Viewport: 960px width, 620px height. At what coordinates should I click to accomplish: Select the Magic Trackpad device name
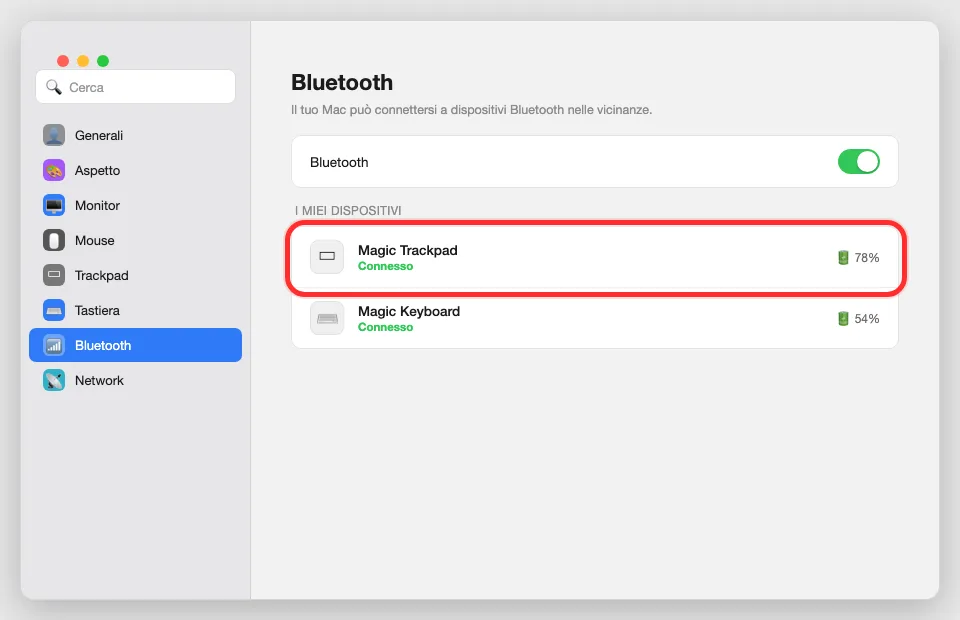408,250
